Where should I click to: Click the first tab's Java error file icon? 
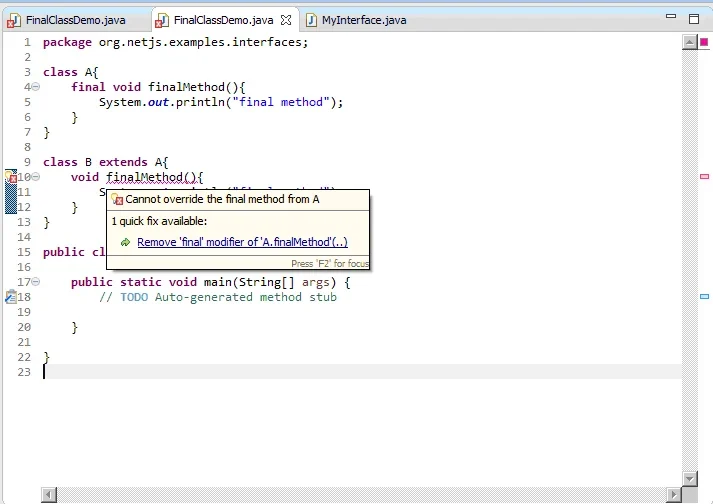point(14,20)
